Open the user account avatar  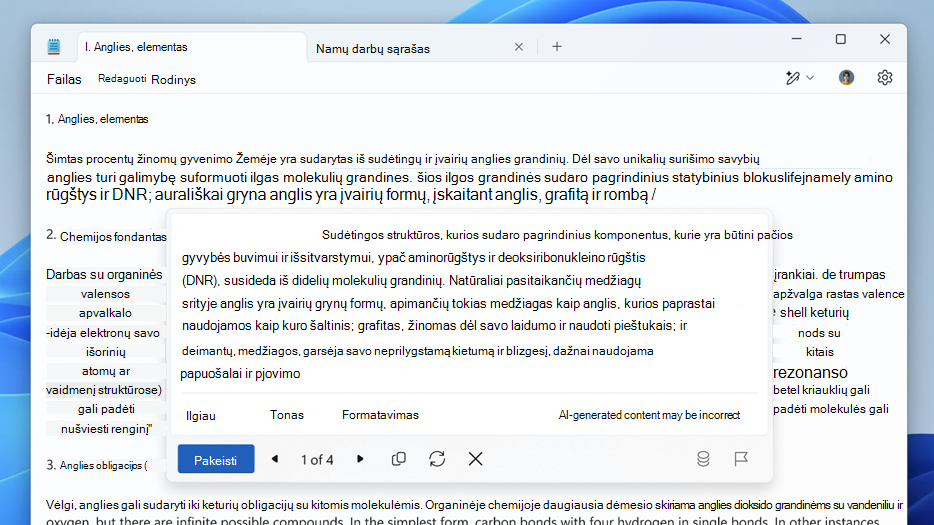point(846,77)
